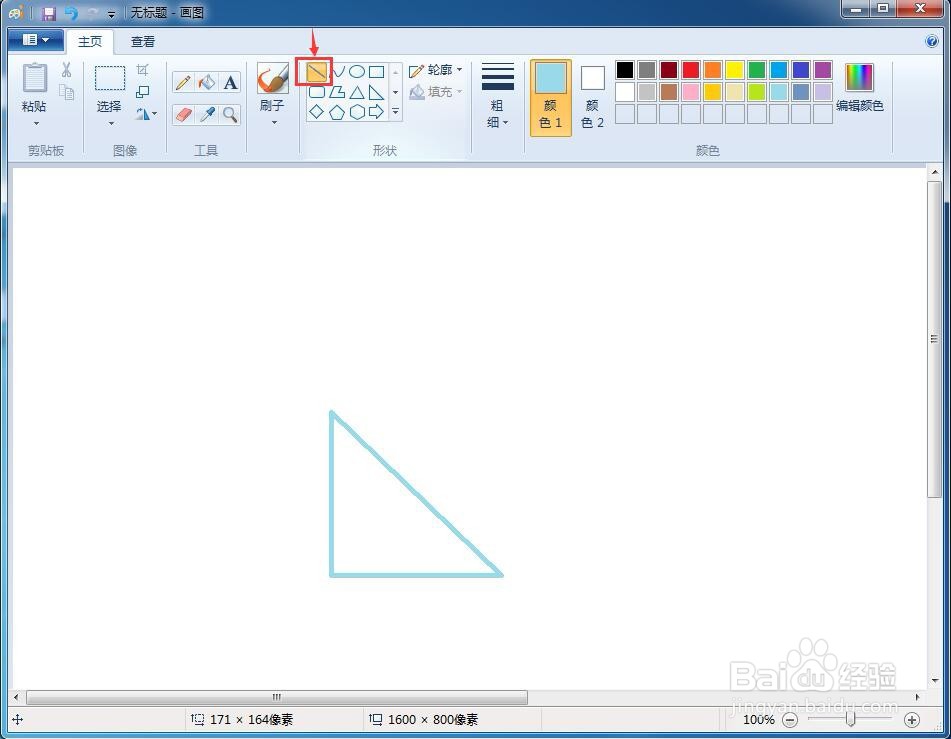
Task: Select the Text tool
Action: [x=230, y=83]
